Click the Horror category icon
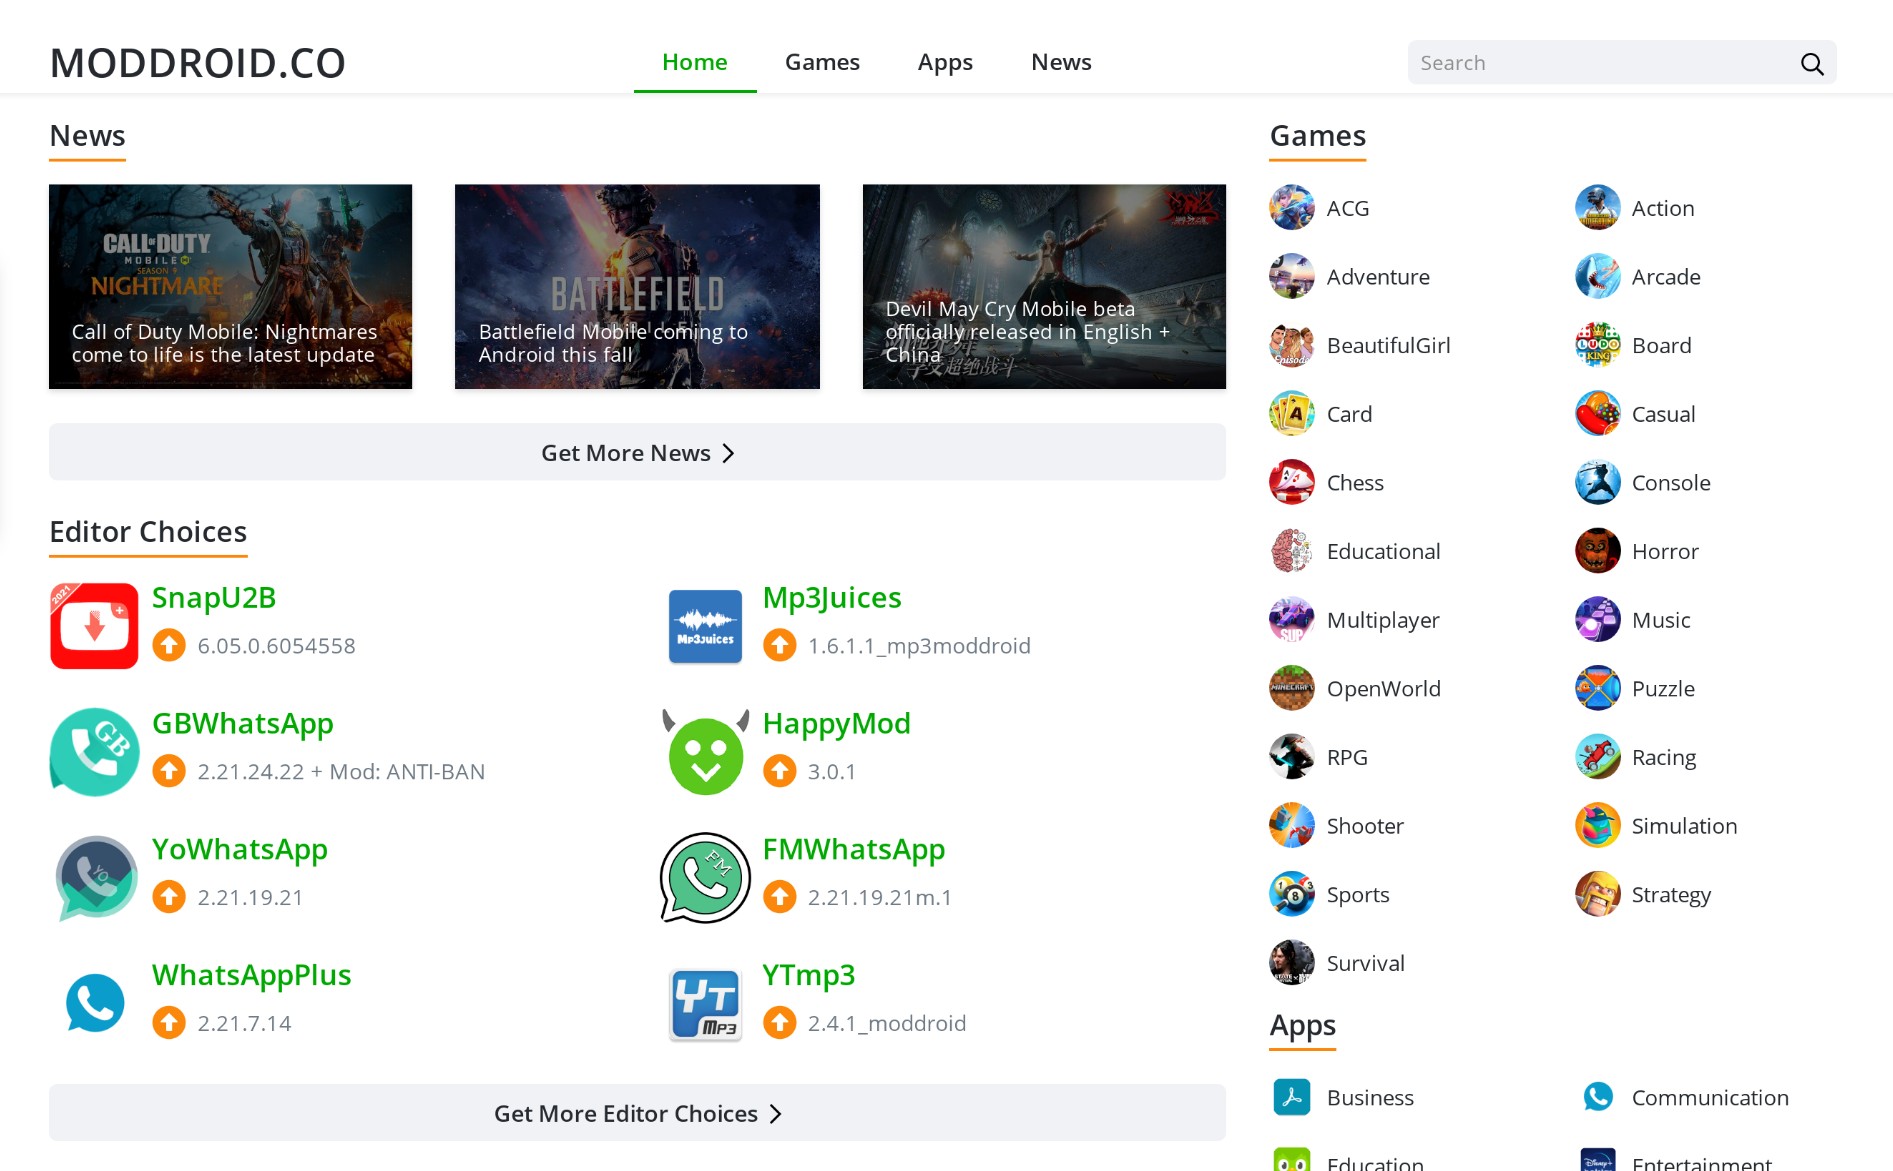 [x=1597, y=551]
